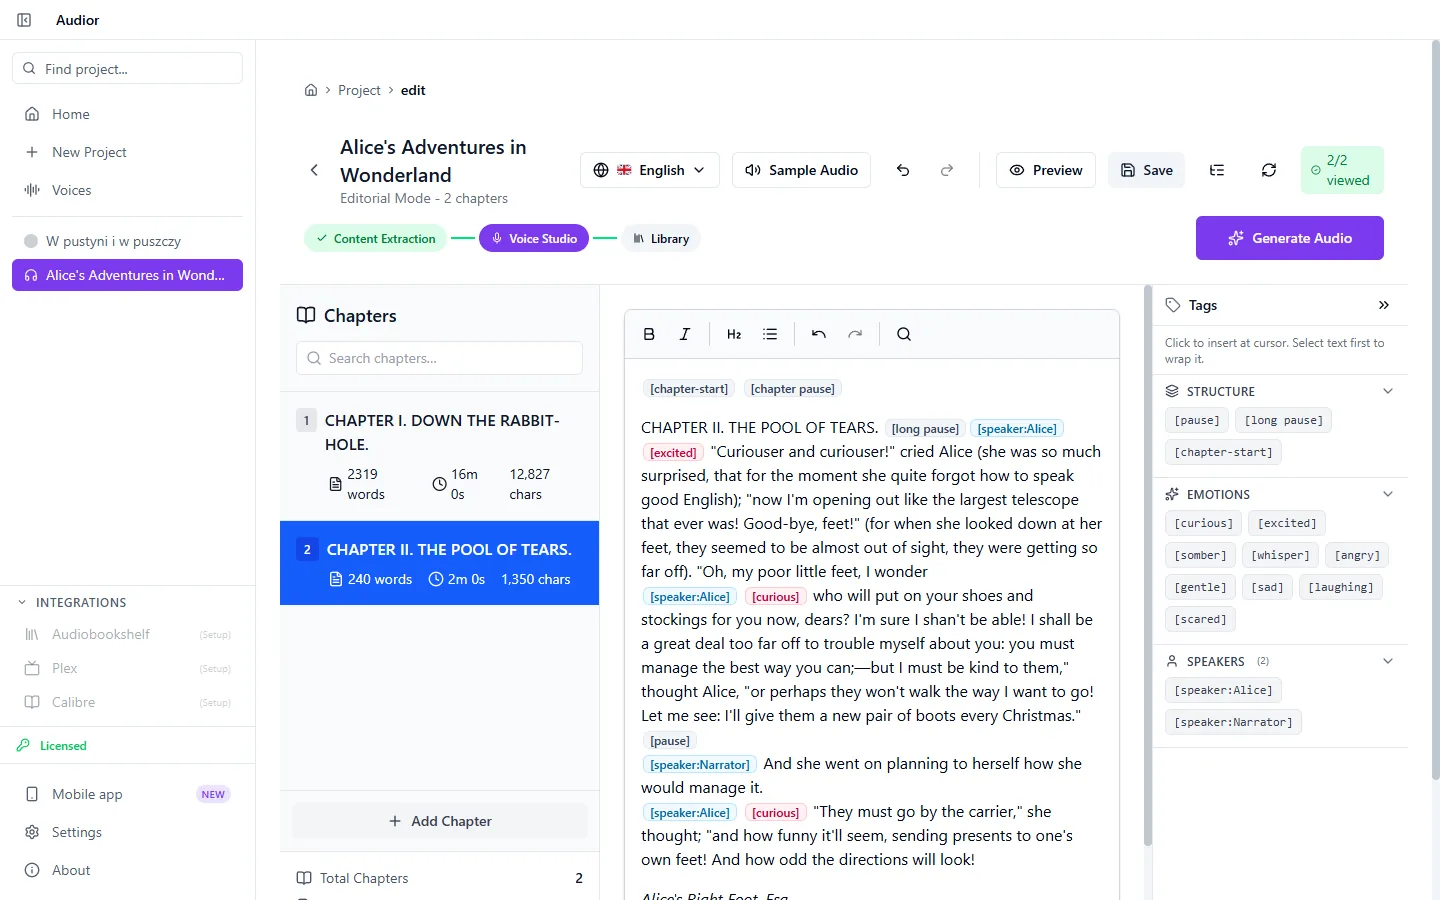Open the outline list icon beside Save

[x=1217, y=170]
